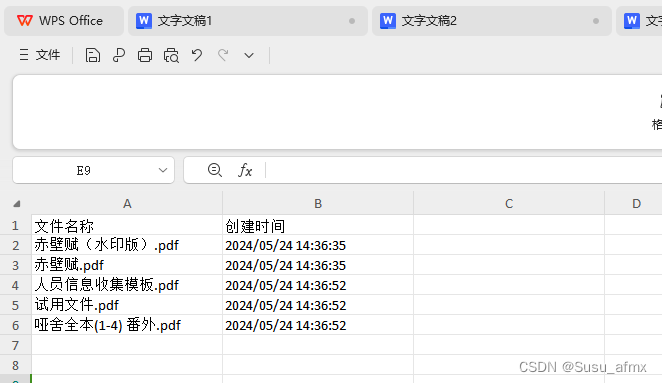
Task: Click the Undo arrow icon
Action: [x=197, y=55]
